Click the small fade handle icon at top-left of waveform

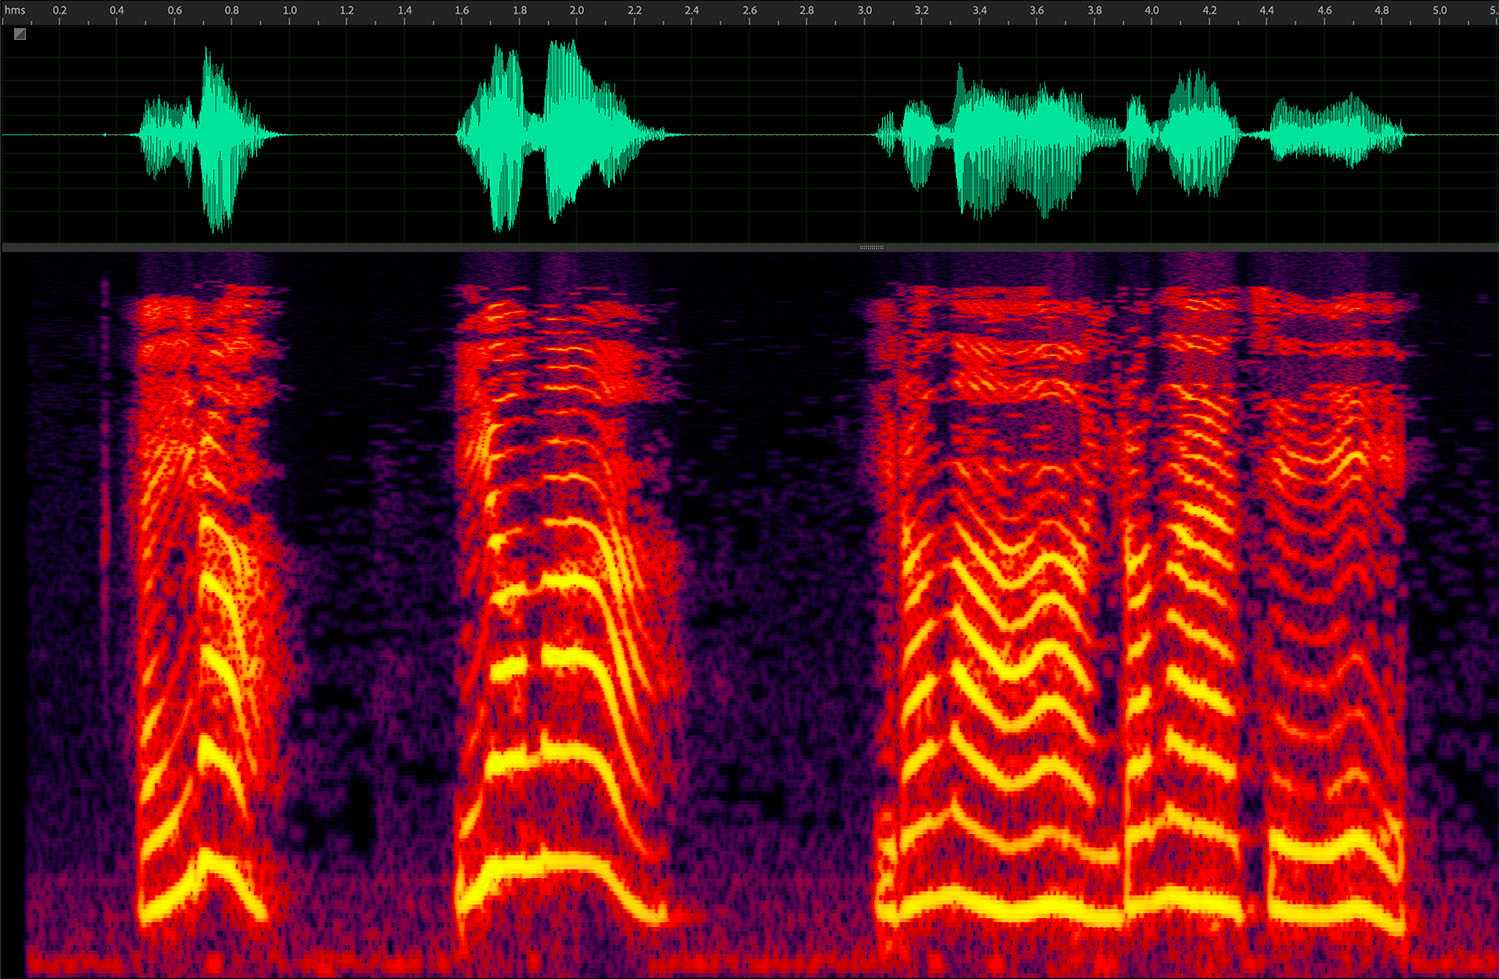click(20, 34)
